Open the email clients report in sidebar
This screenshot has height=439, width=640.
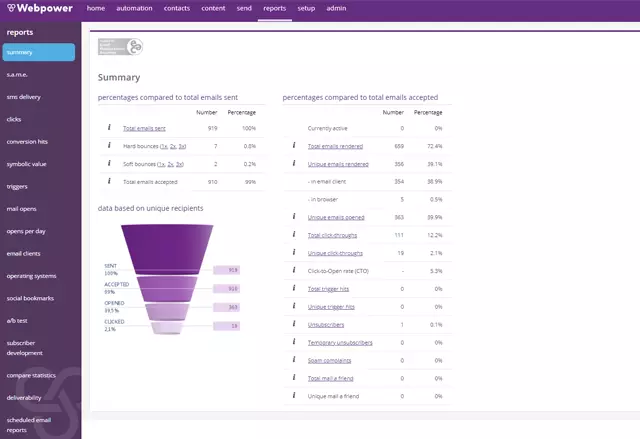pyautogui.click(x=24, y=253)
